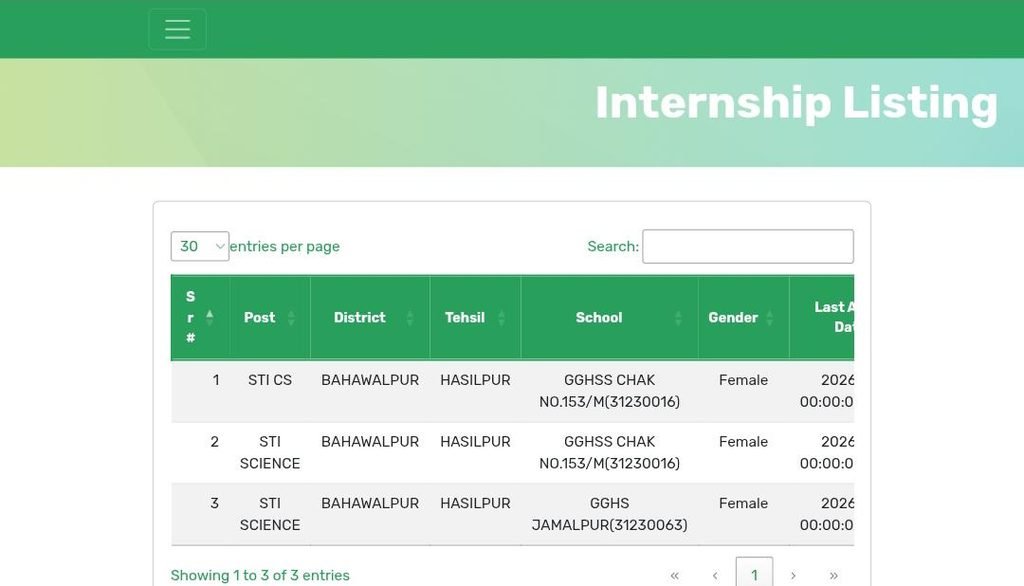This screenshot has width=1024, height=586.
Task: Click the 'entries per page' label
Action: click(285, 246)
